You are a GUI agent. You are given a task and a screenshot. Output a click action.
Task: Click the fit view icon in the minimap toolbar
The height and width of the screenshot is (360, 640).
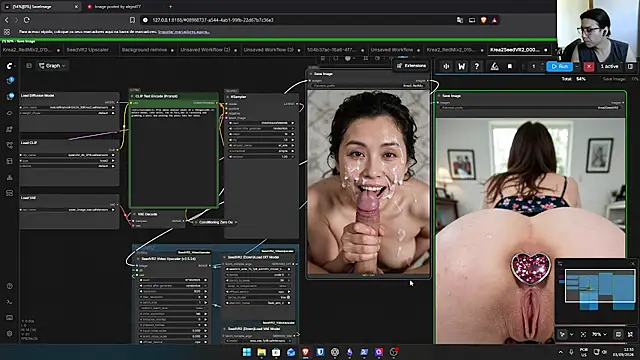(x=583, y=334)
